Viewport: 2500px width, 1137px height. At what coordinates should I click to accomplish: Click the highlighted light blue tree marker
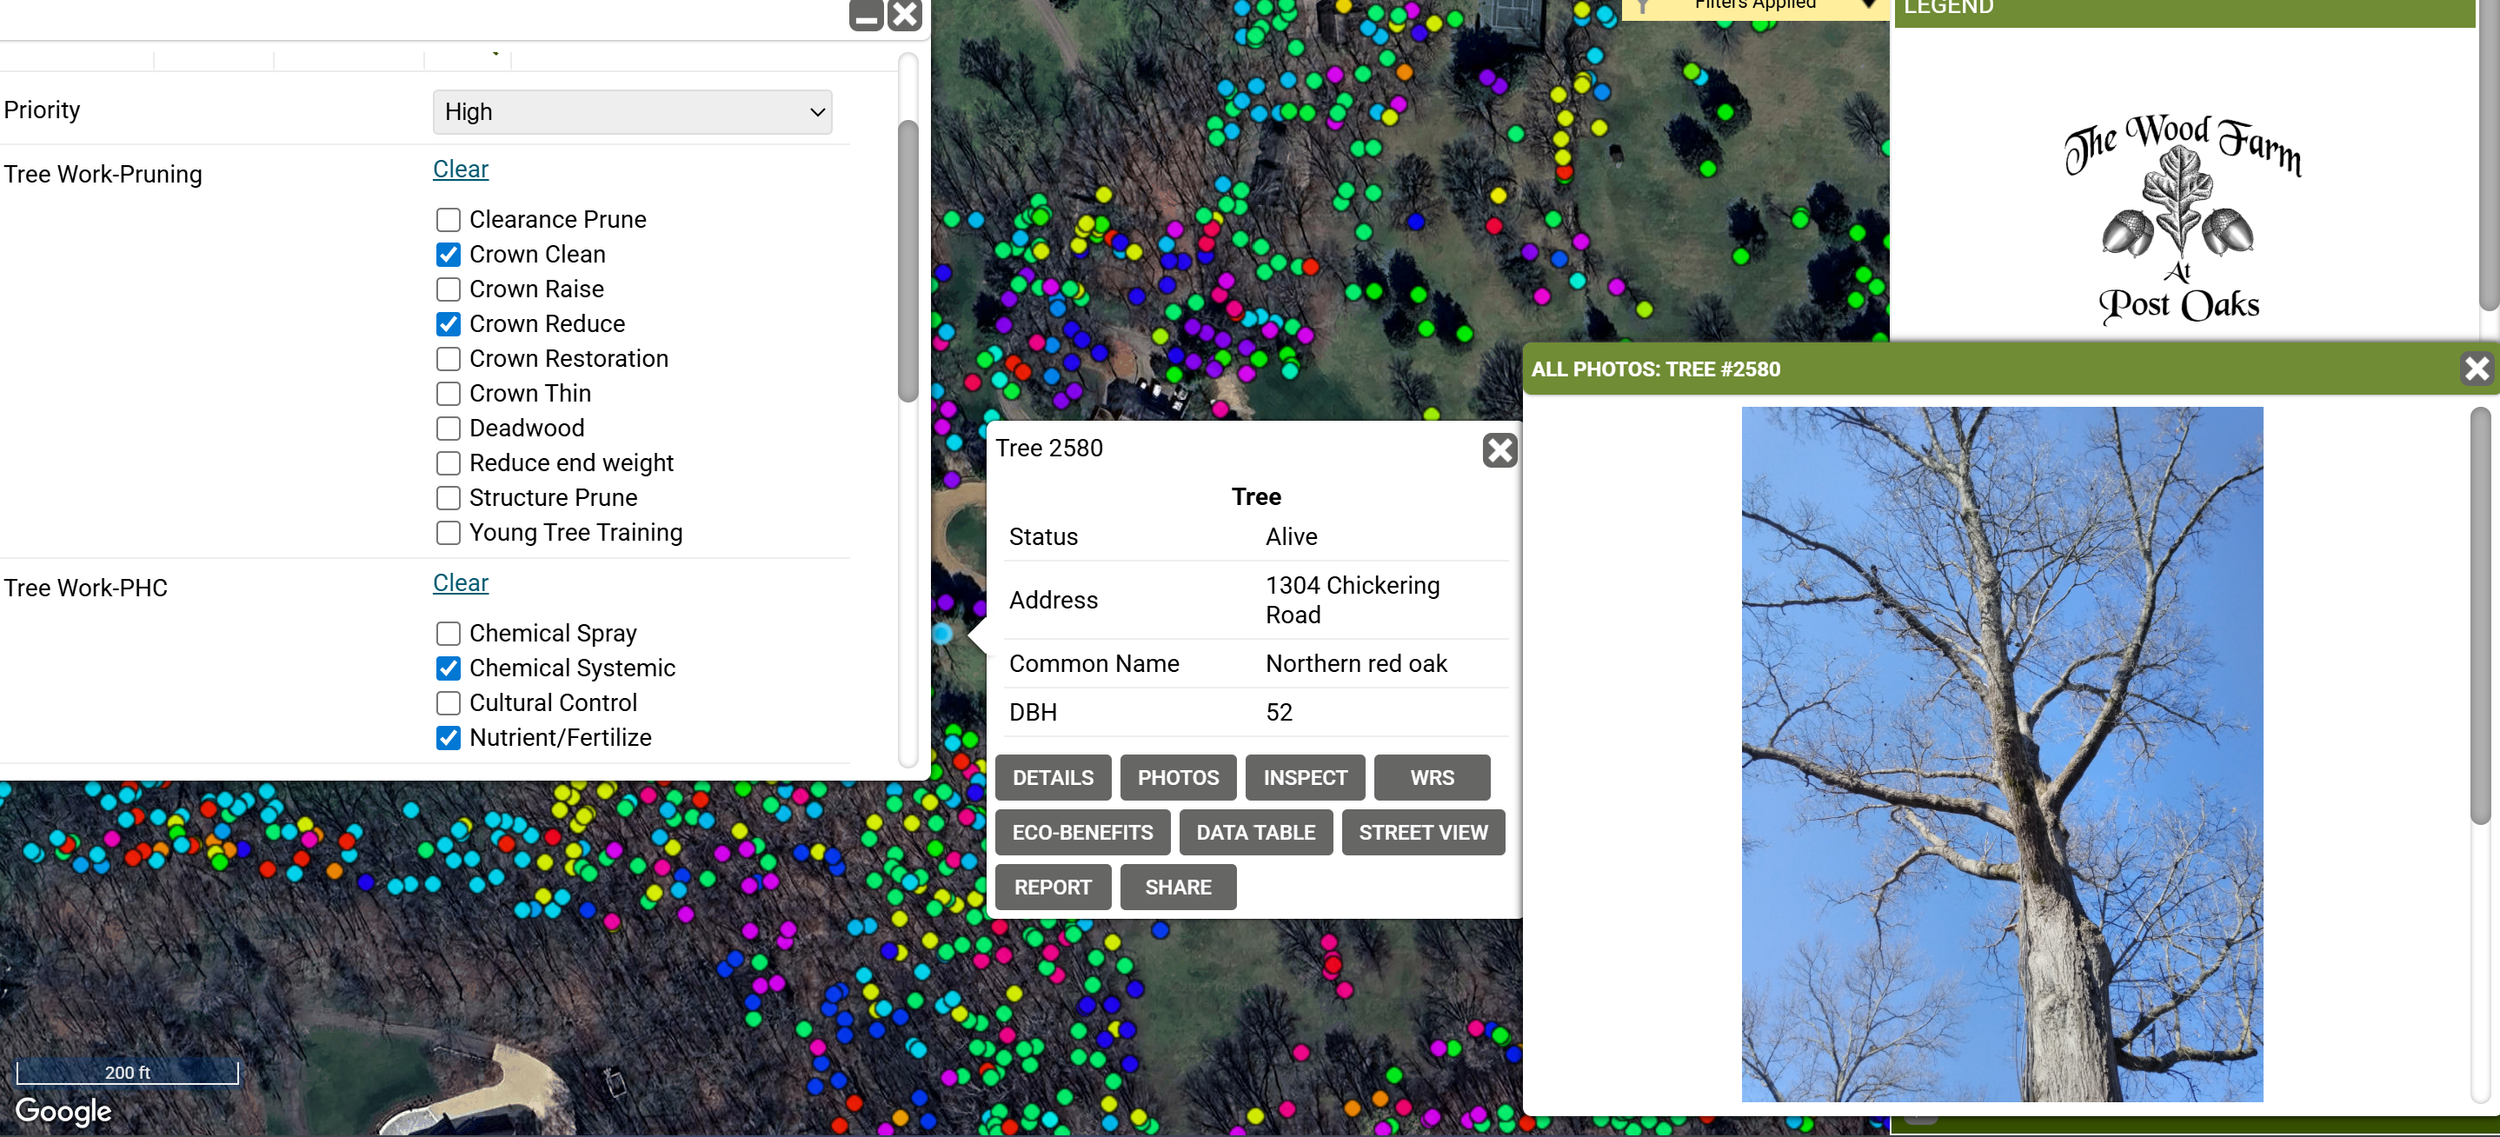click(941, 634)
